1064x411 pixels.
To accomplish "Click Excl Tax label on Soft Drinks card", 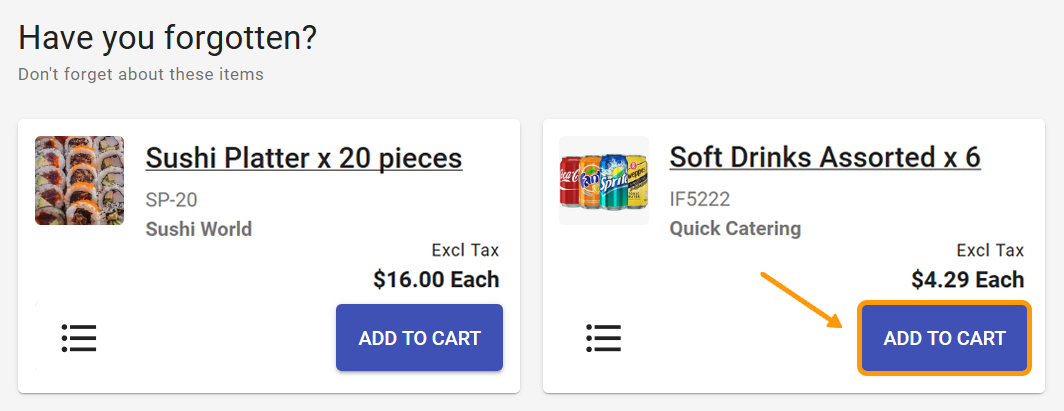I will coord(990,250).
